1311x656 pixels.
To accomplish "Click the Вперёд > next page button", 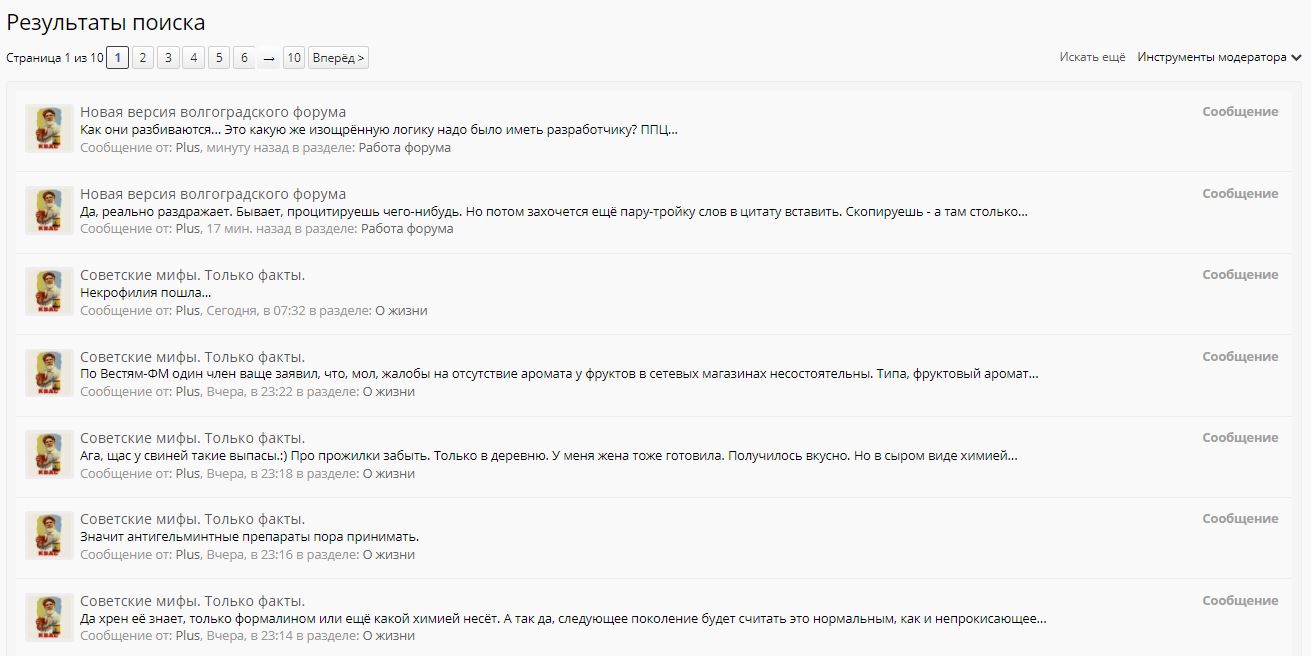I will (x=338, y=58).
